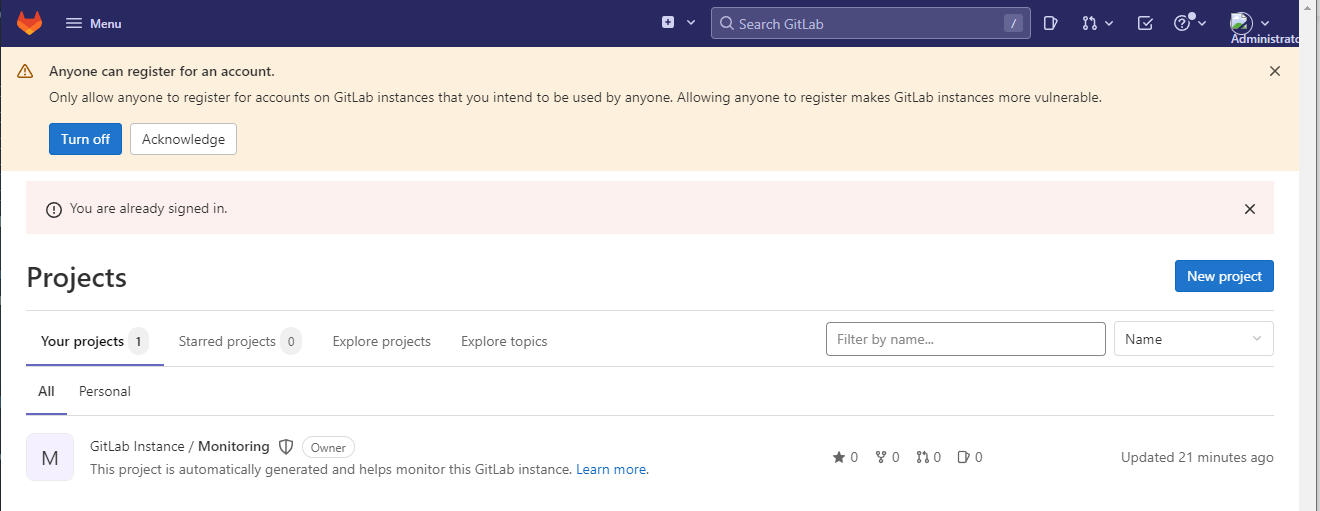Expand the Merge requests dropdown chevron
The image size is (1320, 511).
click(x=1109, y=23)
